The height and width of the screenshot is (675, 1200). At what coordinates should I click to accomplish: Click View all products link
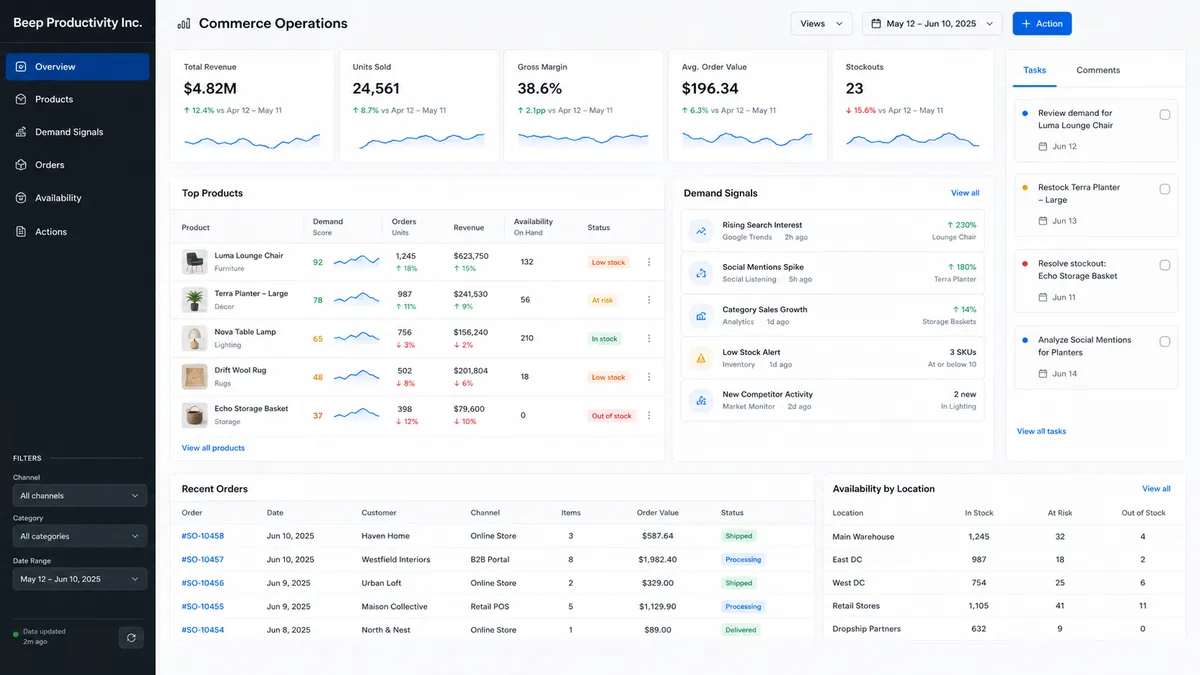[213, 448]
